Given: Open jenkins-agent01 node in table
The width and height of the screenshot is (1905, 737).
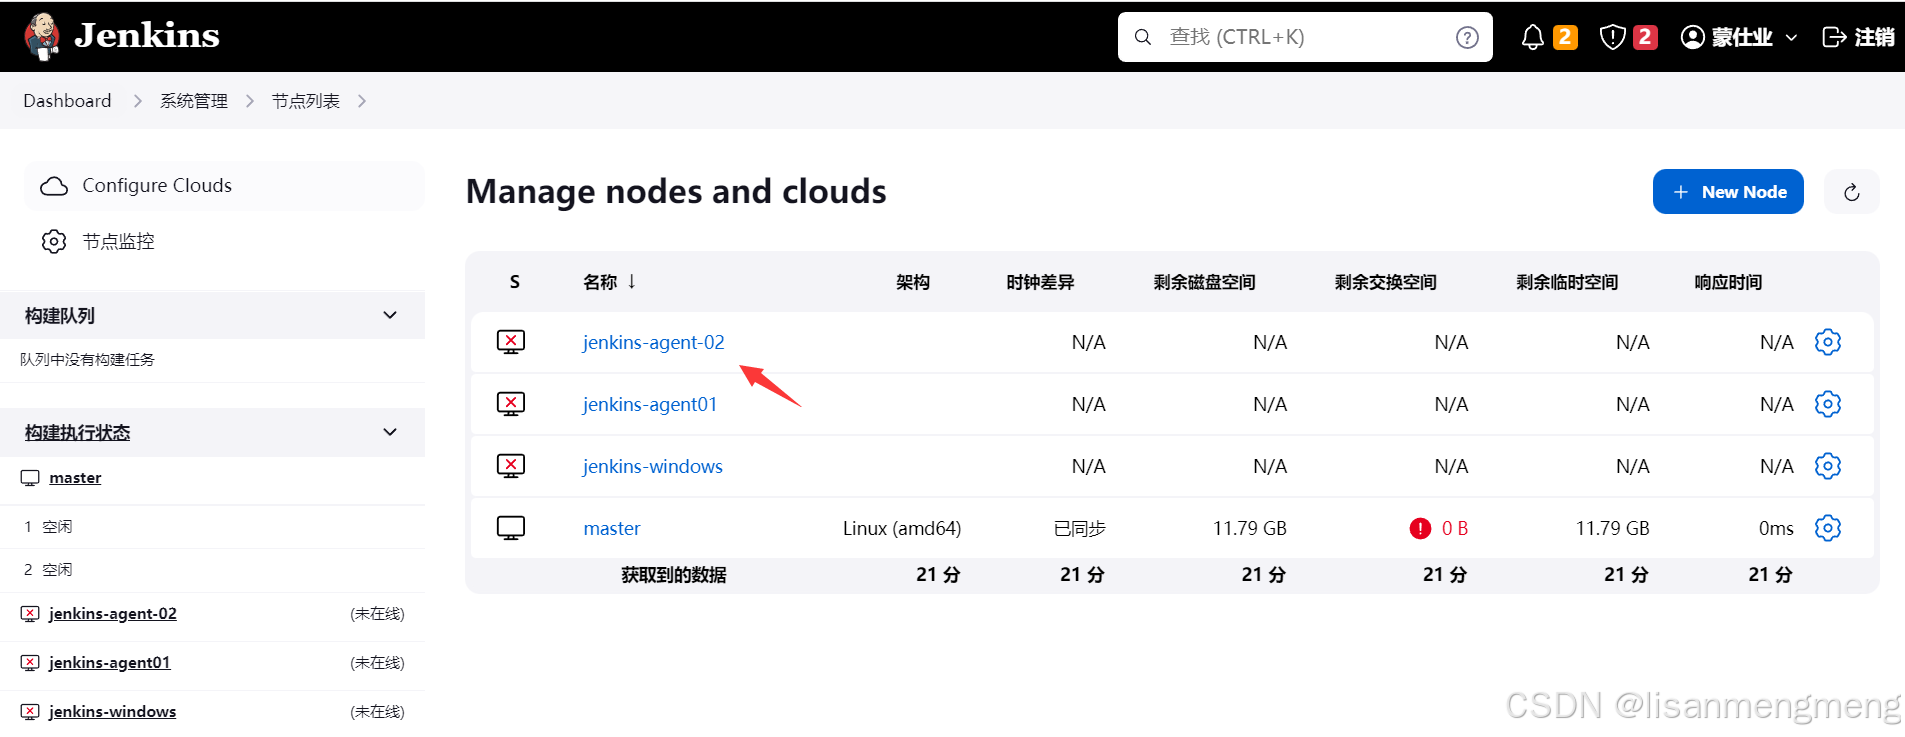Looking at the screenshot, I should click(650, 404).
